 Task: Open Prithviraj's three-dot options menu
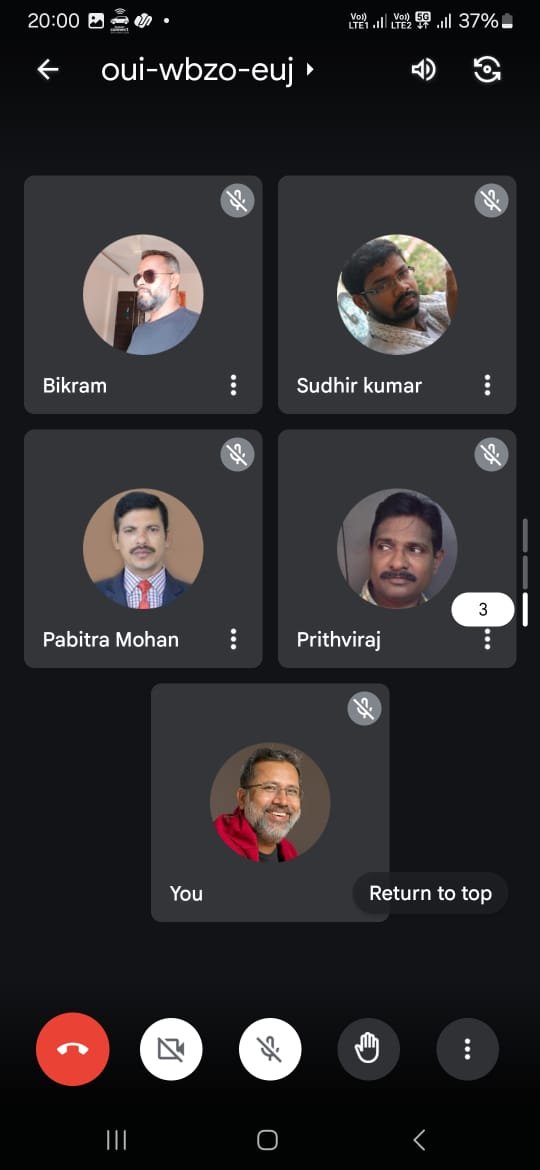point(487,640)
